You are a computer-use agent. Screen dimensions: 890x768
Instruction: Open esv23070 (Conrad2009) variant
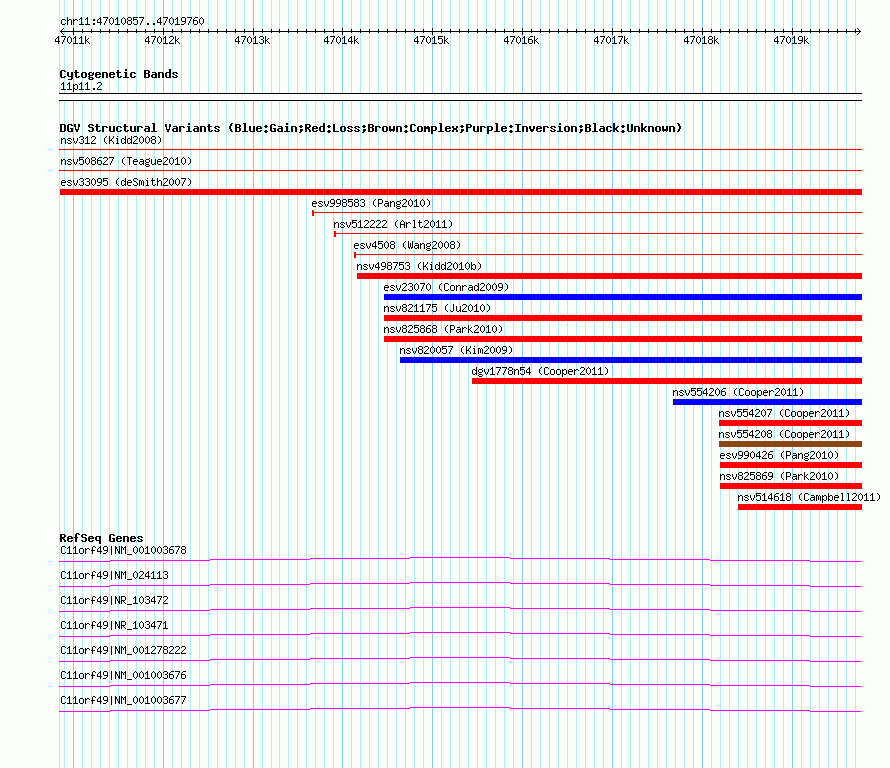(446, 287)
